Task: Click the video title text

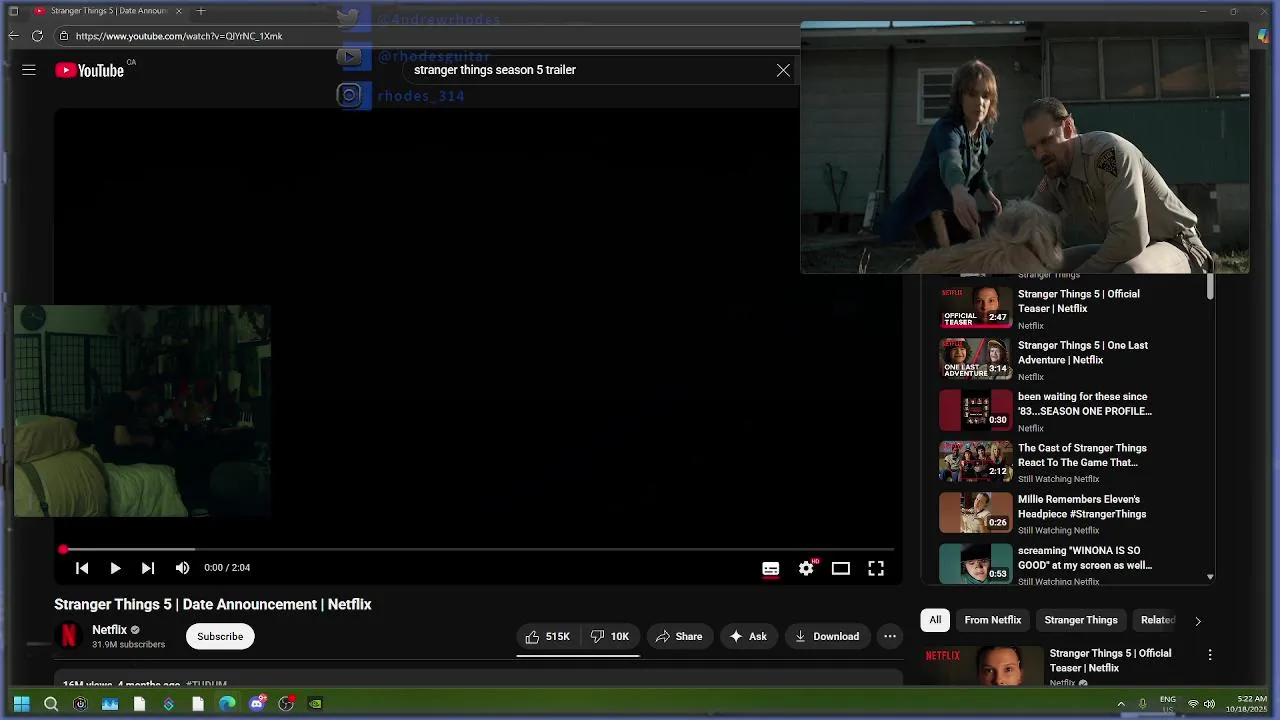Action: click(x=213, y=604)
